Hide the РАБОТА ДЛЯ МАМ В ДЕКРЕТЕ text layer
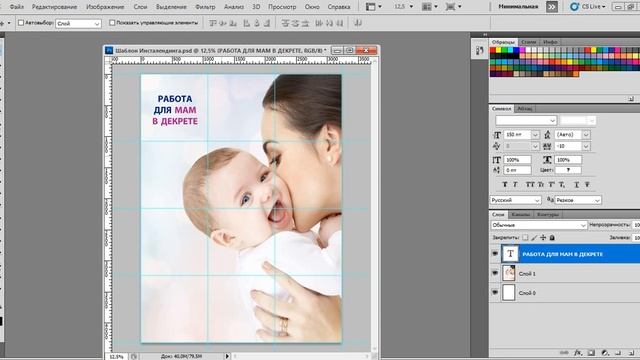This screenshot has height=360, width=640. [495, 254]
